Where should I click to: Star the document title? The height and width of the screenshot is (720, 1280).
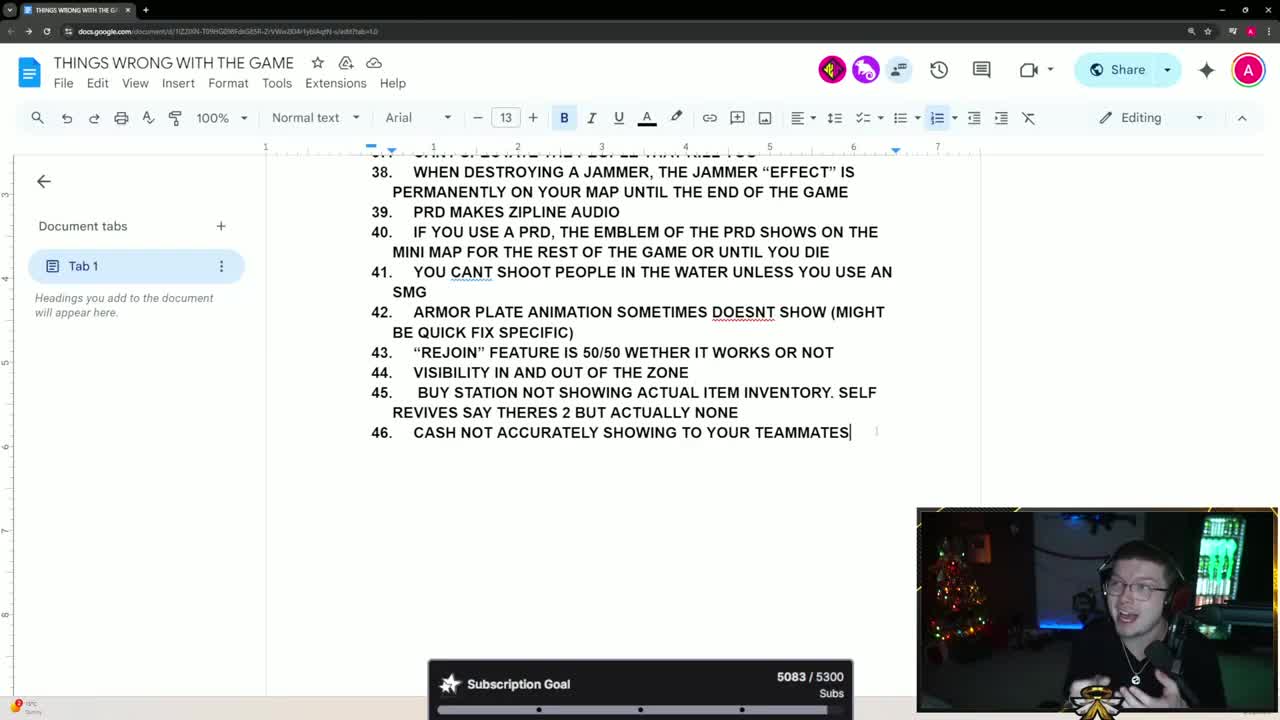coord(317,62)
